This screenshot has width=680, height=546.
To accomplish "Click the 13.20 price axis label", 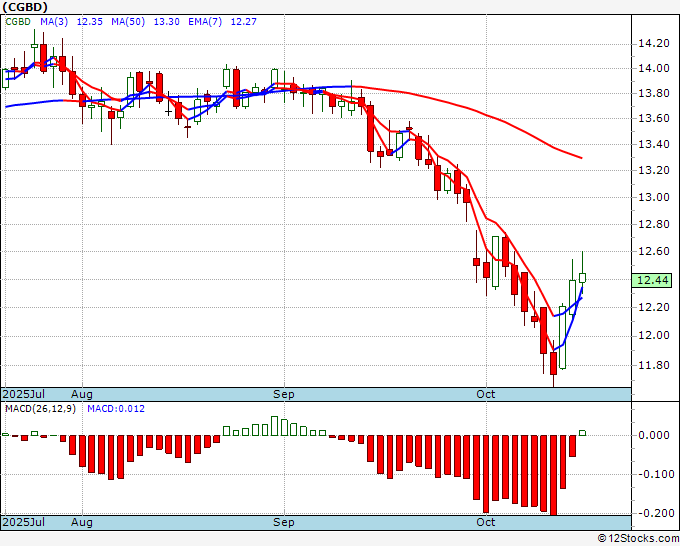I will 654,170.
